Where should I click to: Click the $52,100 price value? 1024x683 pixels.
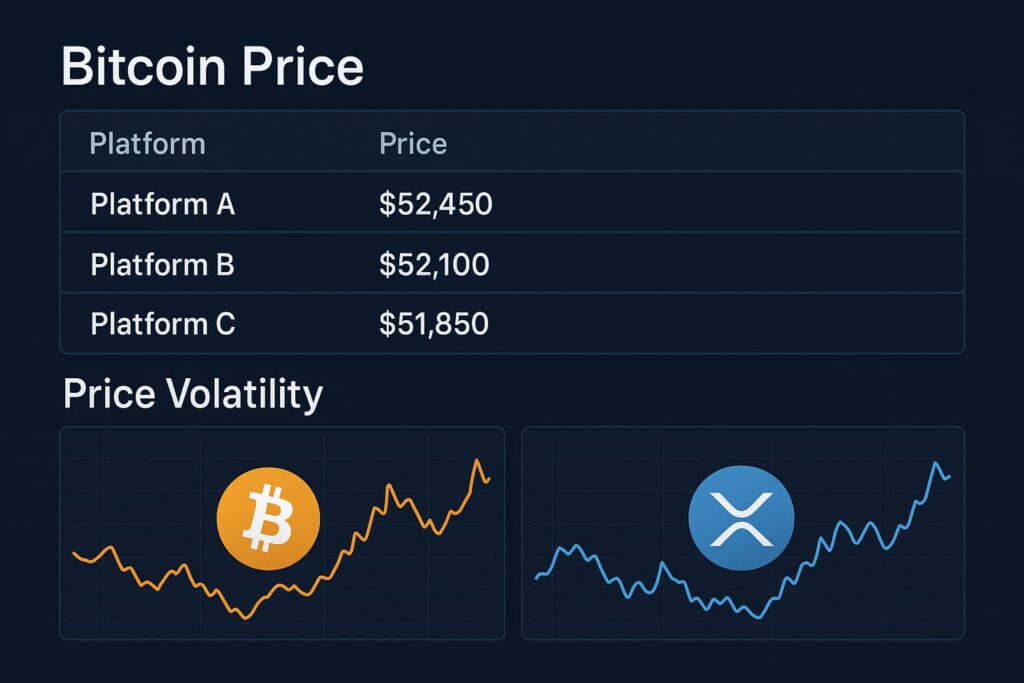pos(434,265)
